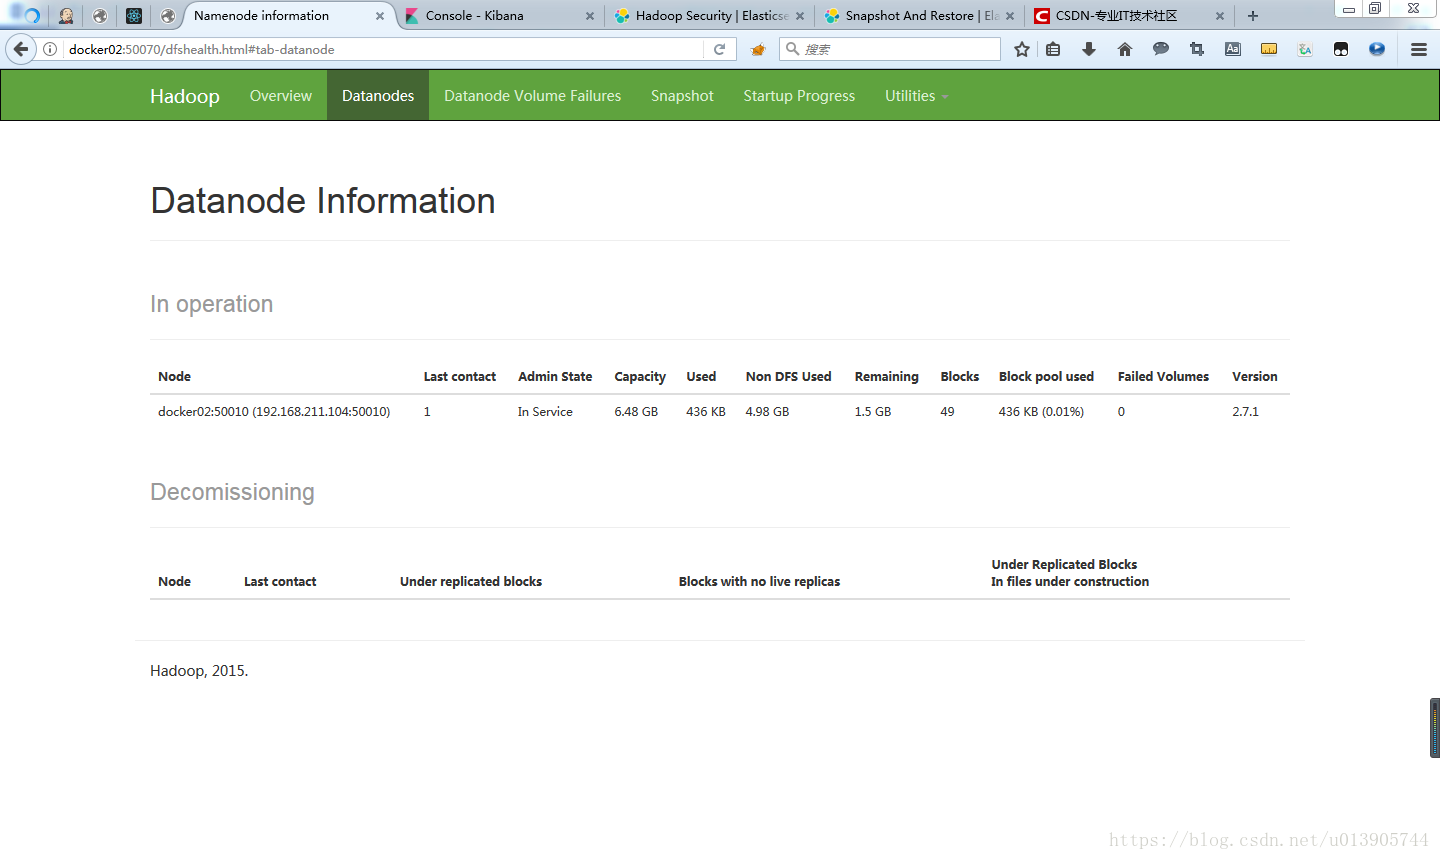The height and width of the screenshot is (860, 1440).
Task: Expand the Utilities dropdown menu
Action: 916,96
